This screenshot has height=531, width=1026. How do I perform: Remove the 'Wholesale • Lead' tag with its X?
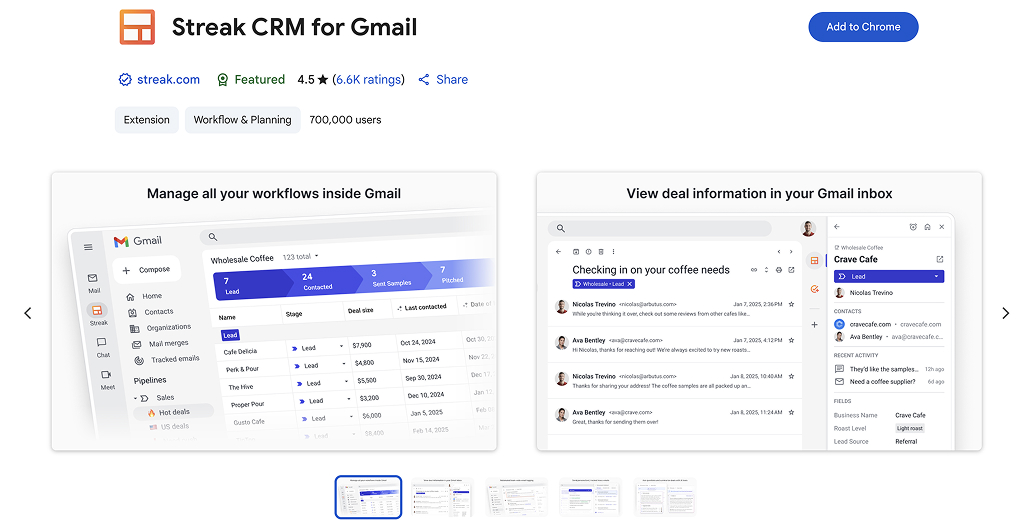[x=629, y=284]
